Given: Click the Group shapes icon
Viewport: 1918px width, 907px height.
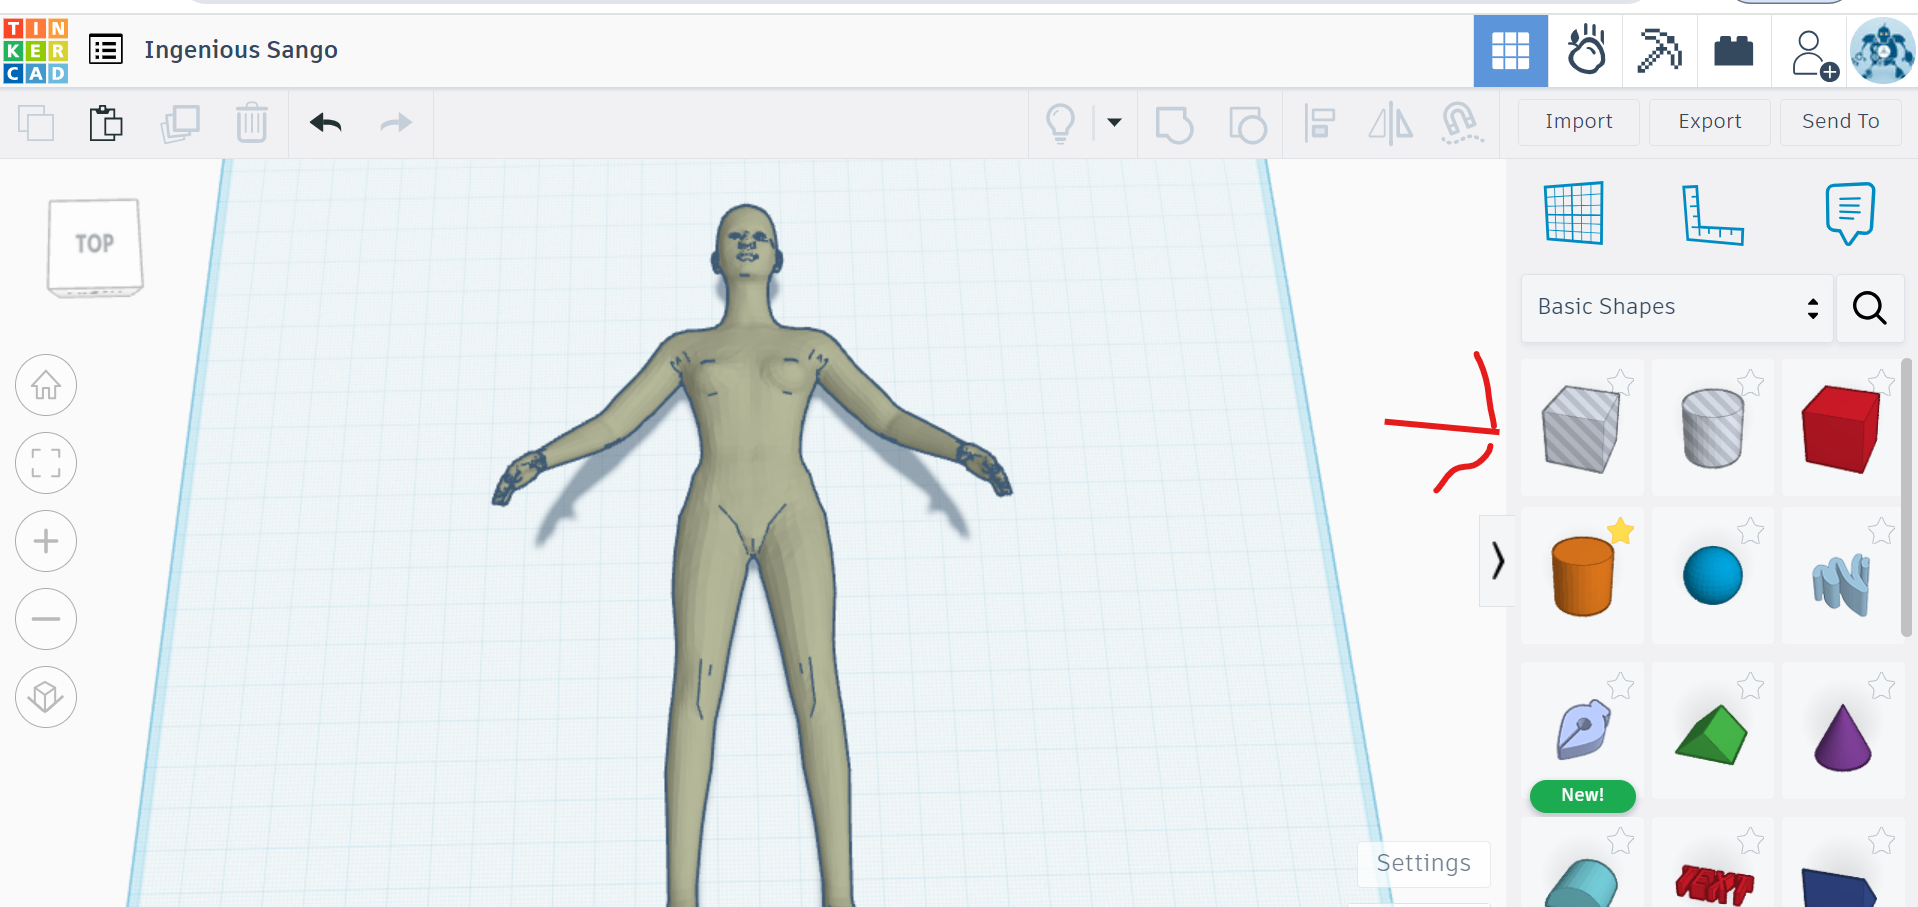Looking at the screenshot, I should (x=1174, y=125).
